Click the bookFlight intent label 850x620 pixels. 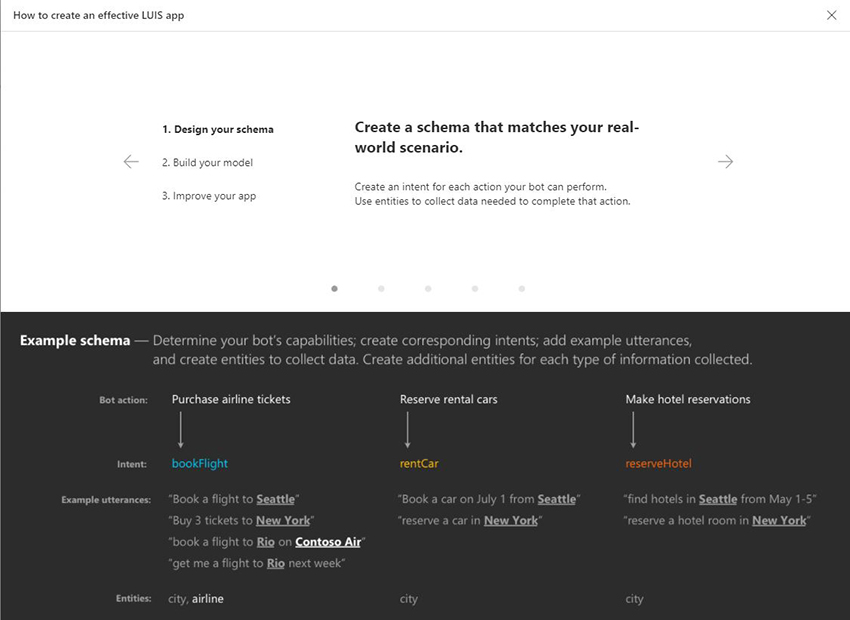coord(200,464)
